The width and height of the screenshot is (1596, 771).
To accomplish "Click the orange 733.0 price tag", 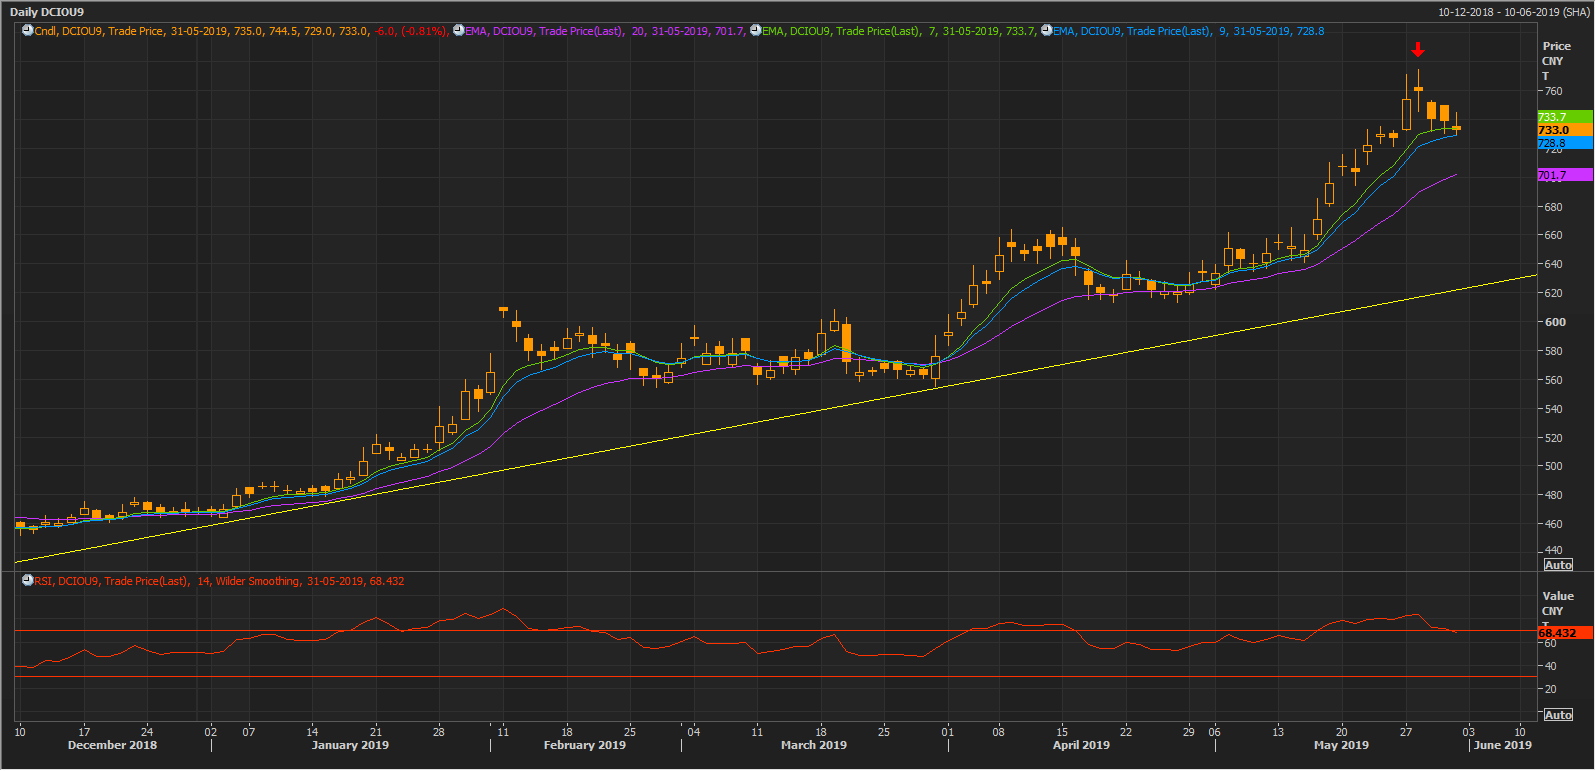I will 1564,130.
